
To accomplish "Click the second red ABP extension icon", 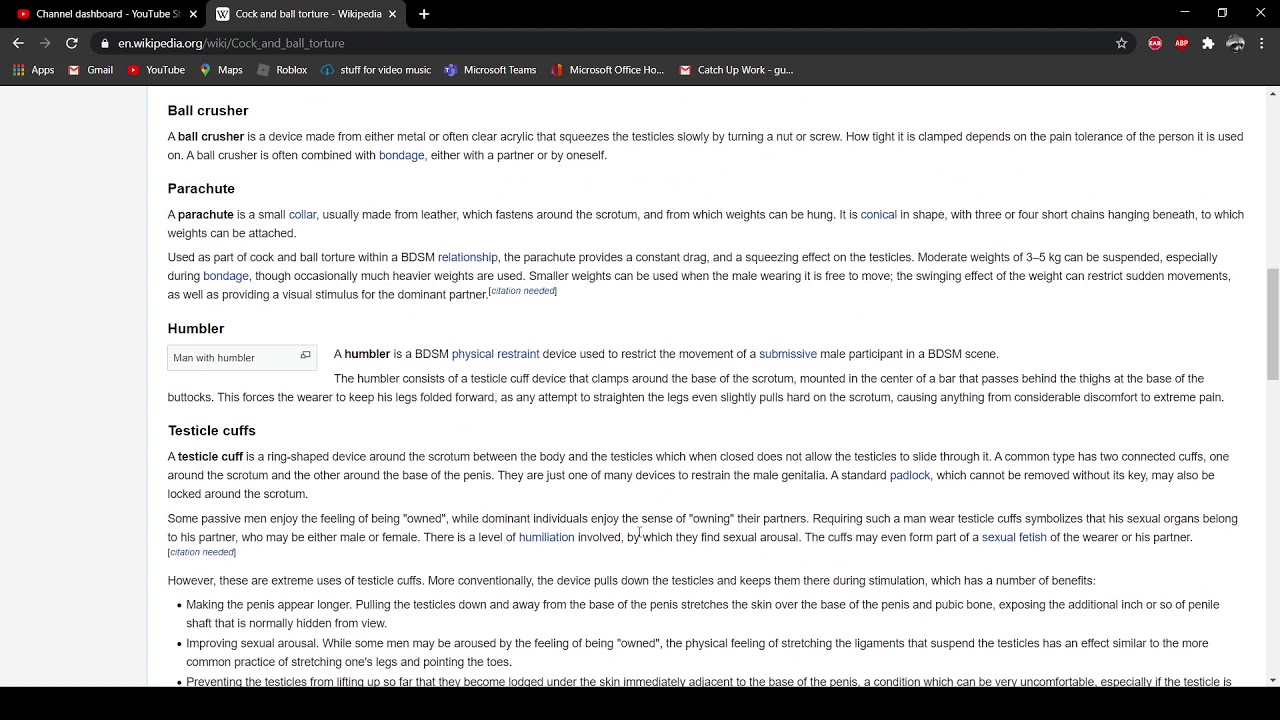I will click(x=1182, y=43).
